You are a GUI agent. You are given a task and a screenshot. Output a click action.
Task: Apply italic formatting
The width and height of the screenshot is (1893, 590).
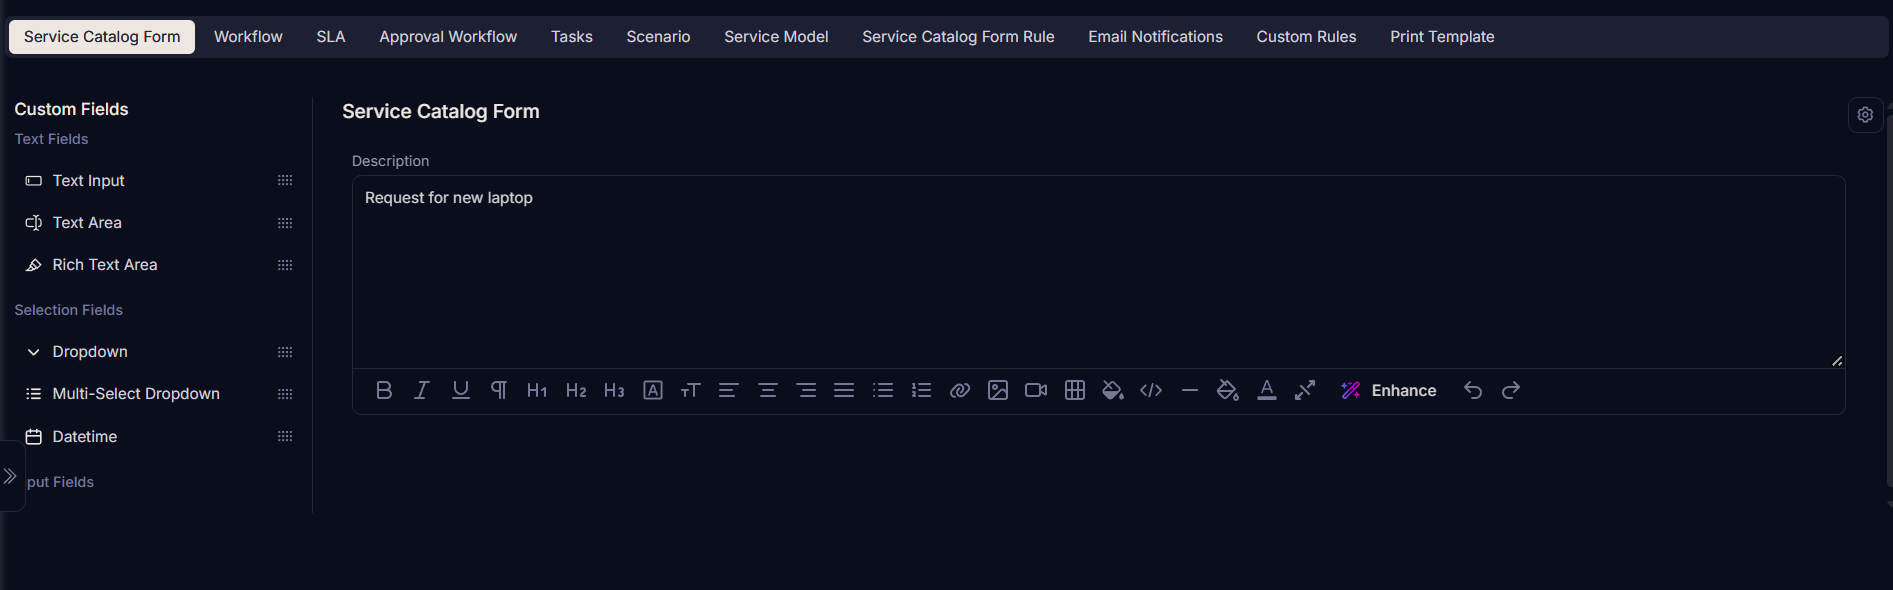422,390
